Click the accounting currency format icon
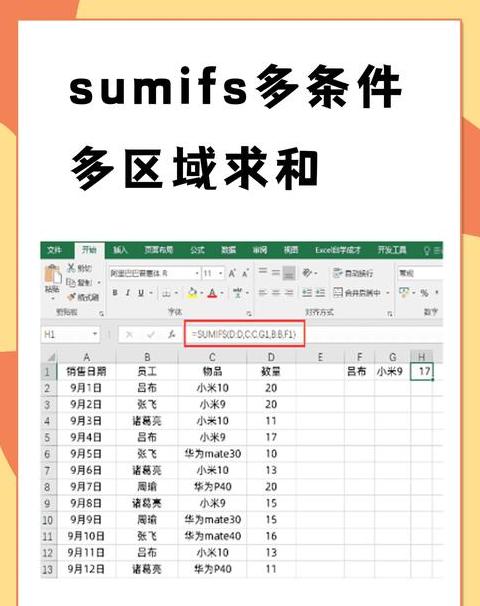Screen dimensions: 480x606 coord(405,293)
